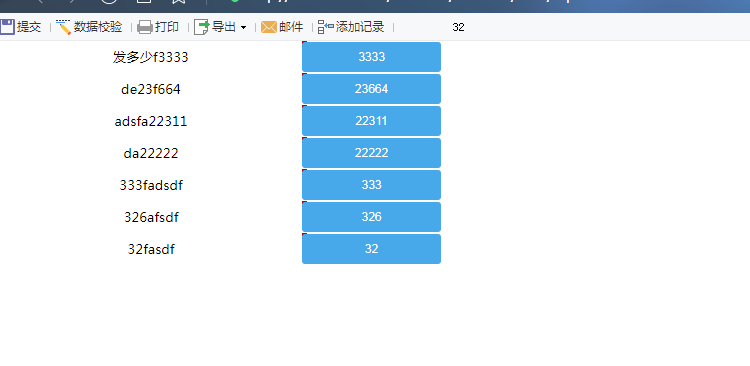
Task: Click the save disk icon beside 提交
Action: [x=7, y=27]
